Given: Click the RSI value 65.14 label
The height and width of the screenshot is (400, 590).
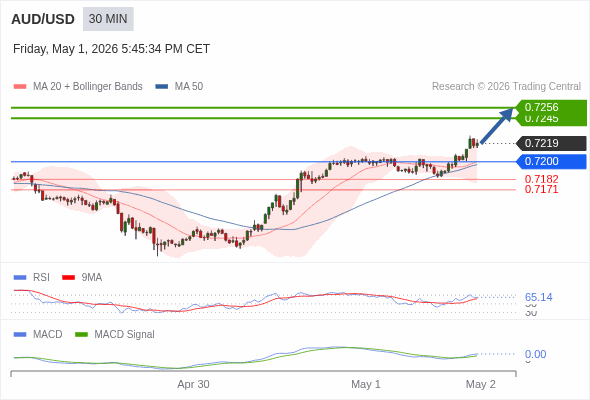Looking at the screenshot, I should pos(538,297).
